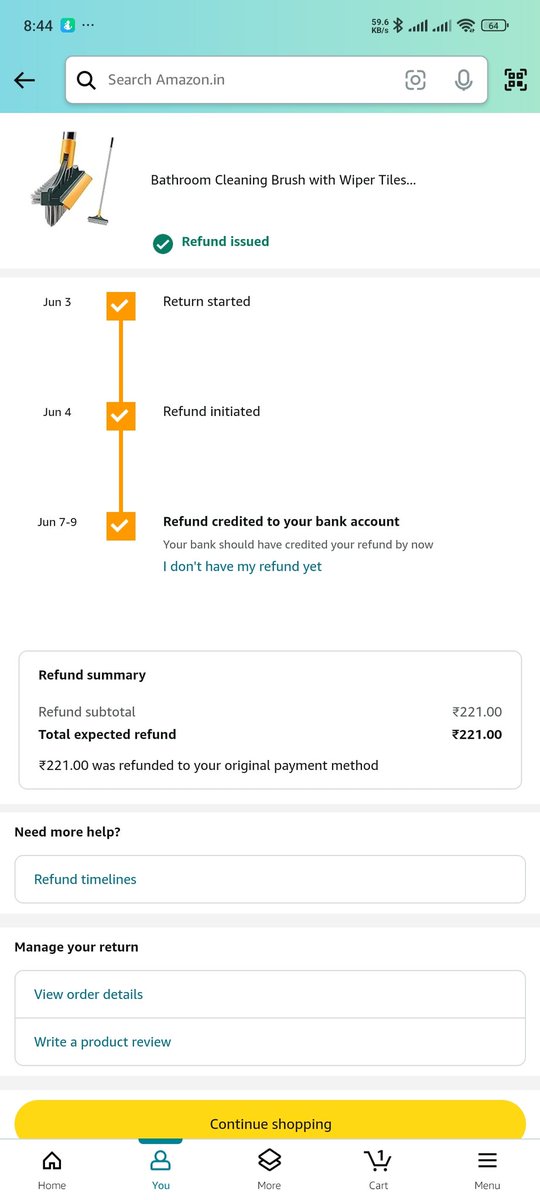Image resolution: width=540 pixels, height=1200 pixels.
Task: Open camera lens search icon
Action: pyautogui.click(x=415, y=81)
